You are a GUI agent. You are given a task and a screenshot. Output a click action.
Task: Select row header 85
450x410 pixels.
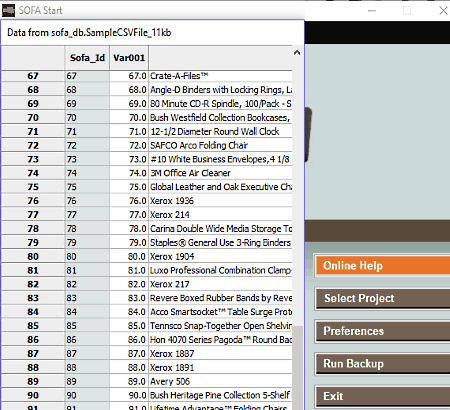coord(33,326)
